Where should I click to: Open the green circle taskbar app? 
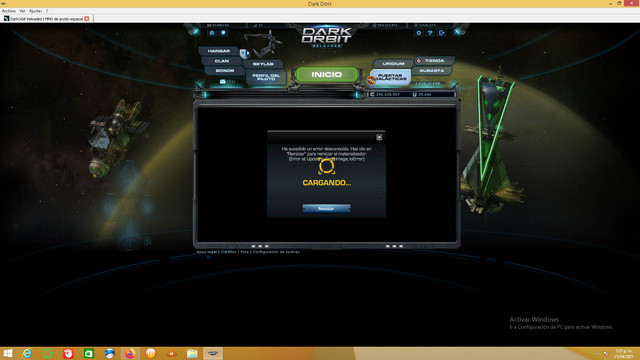click(x=48, y=353)
